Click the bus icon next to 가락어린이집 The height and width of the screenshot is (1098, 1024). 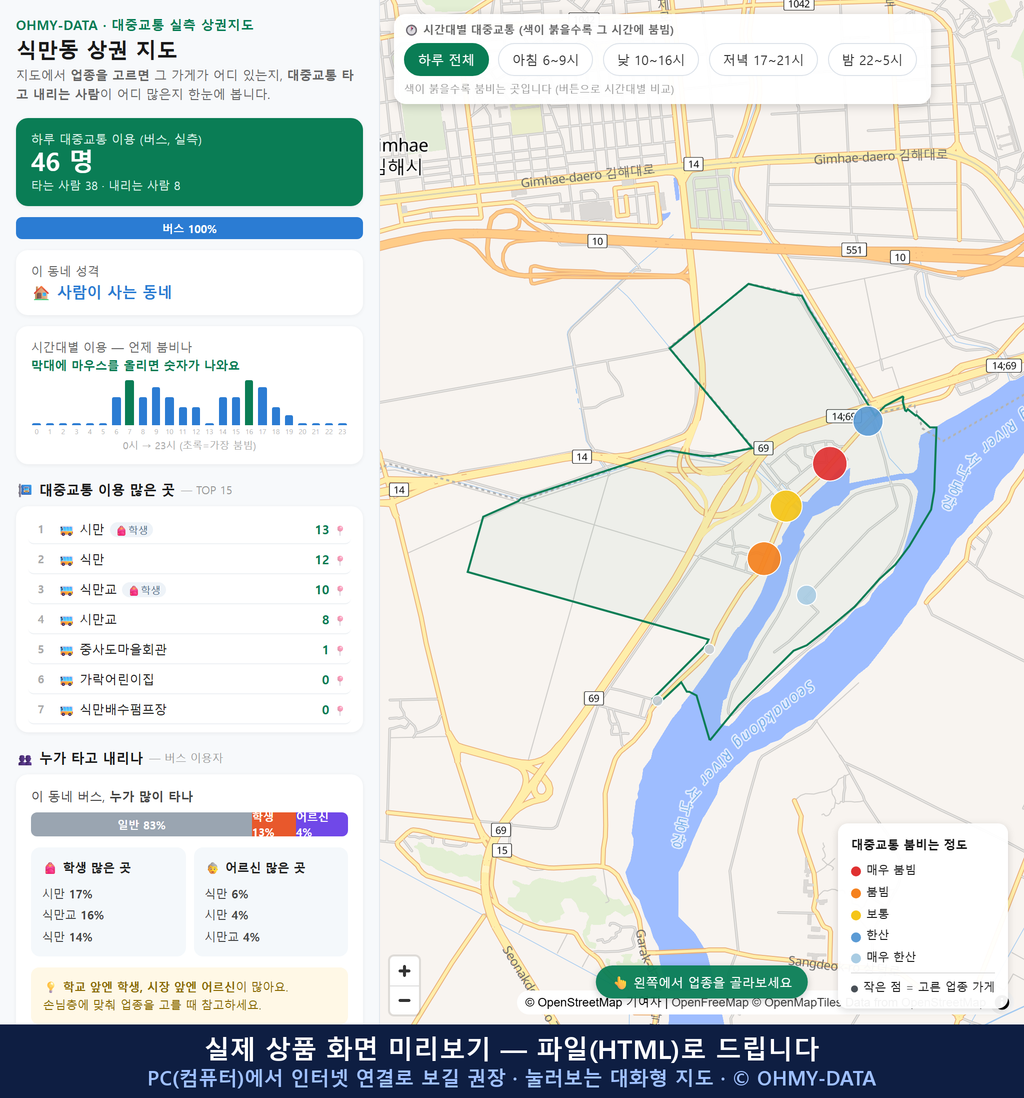click(67, 680)
